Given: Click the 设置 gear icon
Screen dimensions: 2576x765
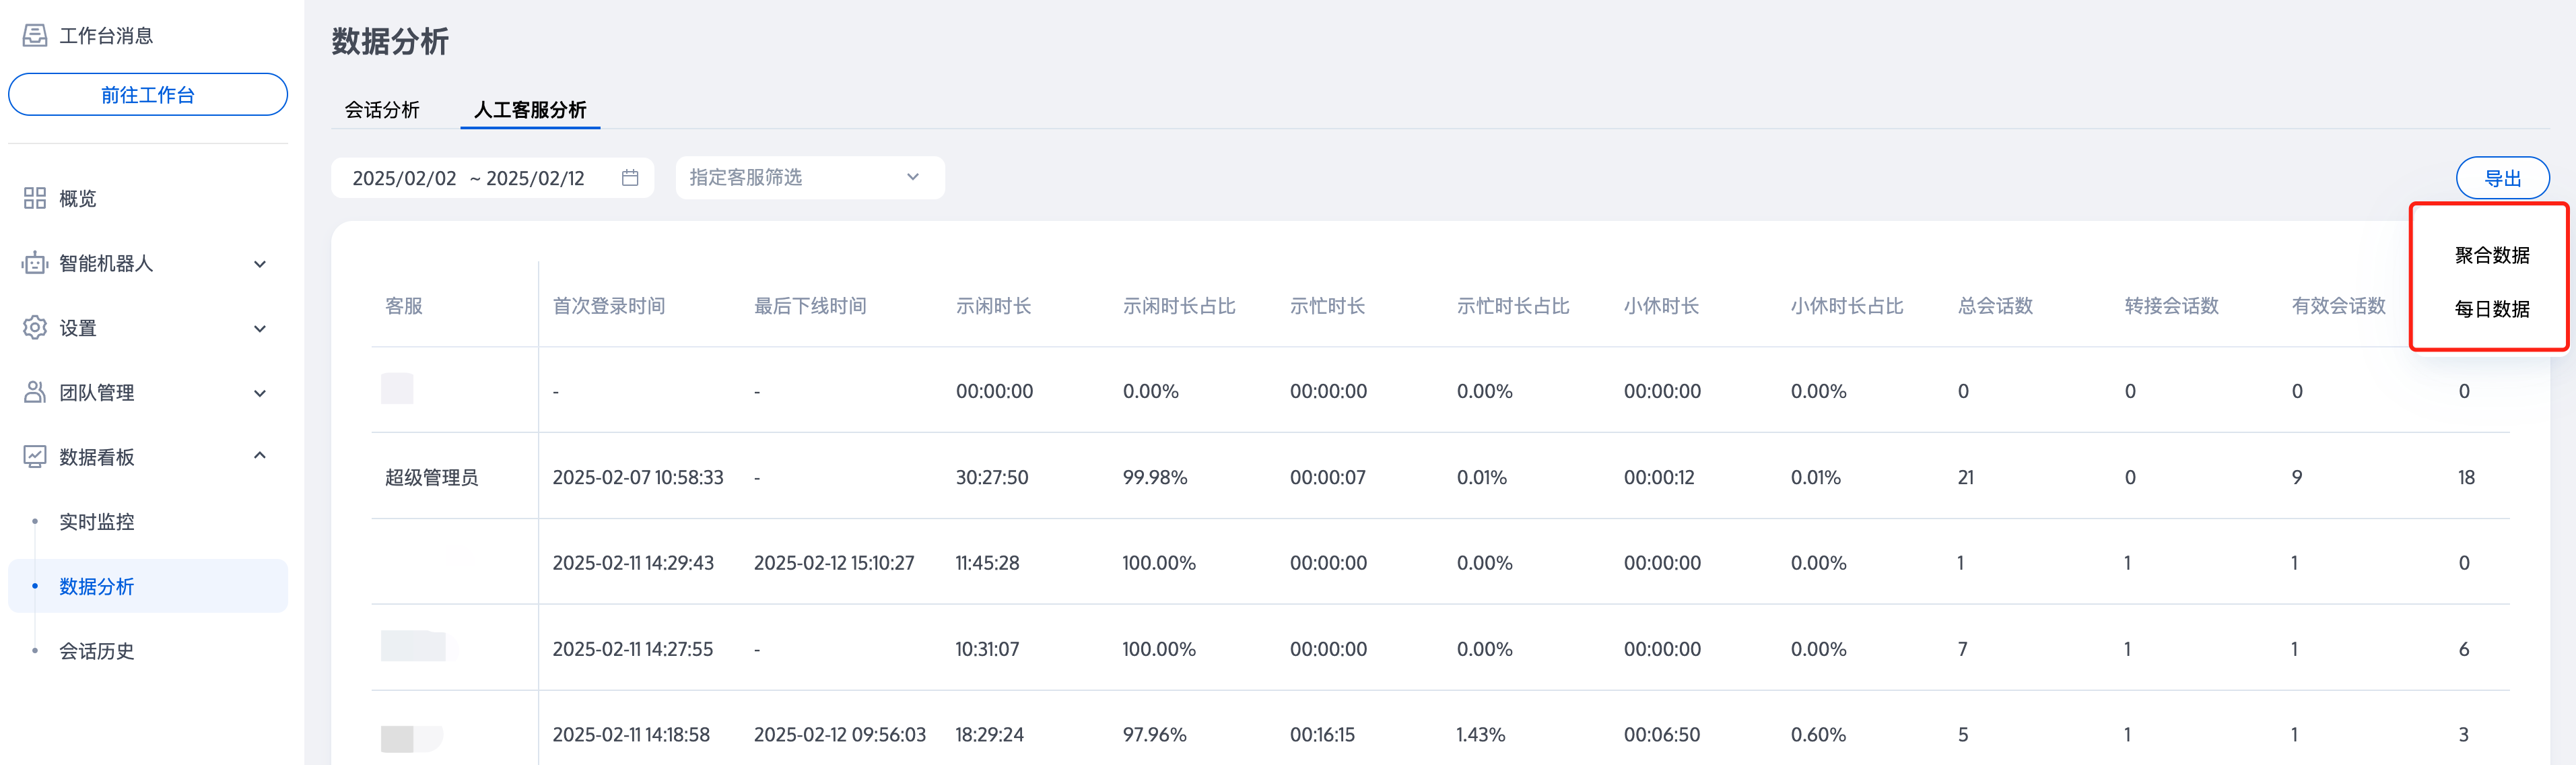Looking at the screenshot, I should 35,328.
